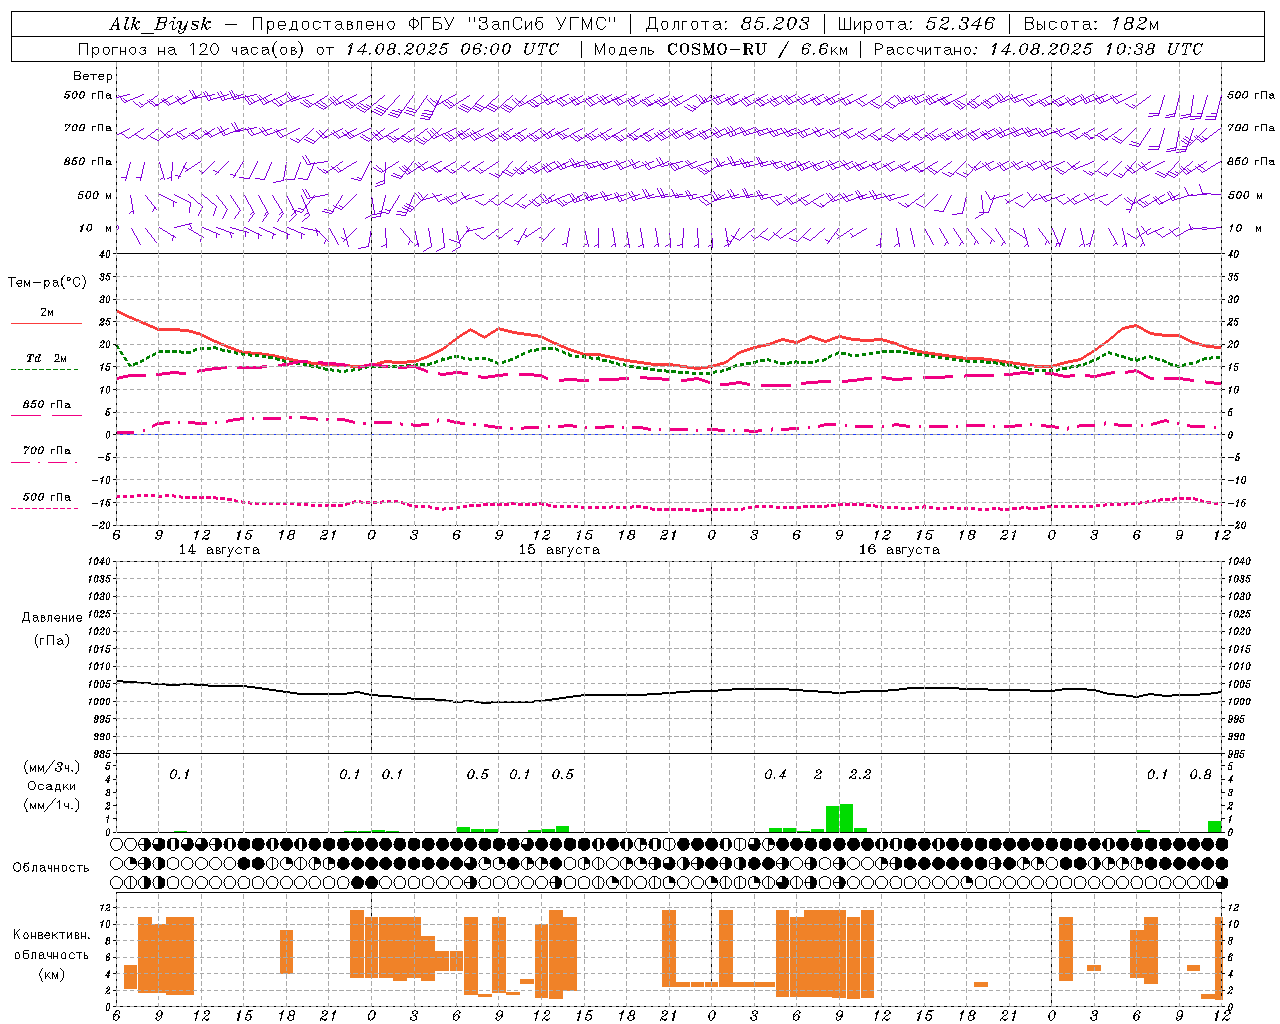Screen dimensions: 1280x1024
Task: Click the tallest green precipitation bar below "2.2"
Action: 846,818
